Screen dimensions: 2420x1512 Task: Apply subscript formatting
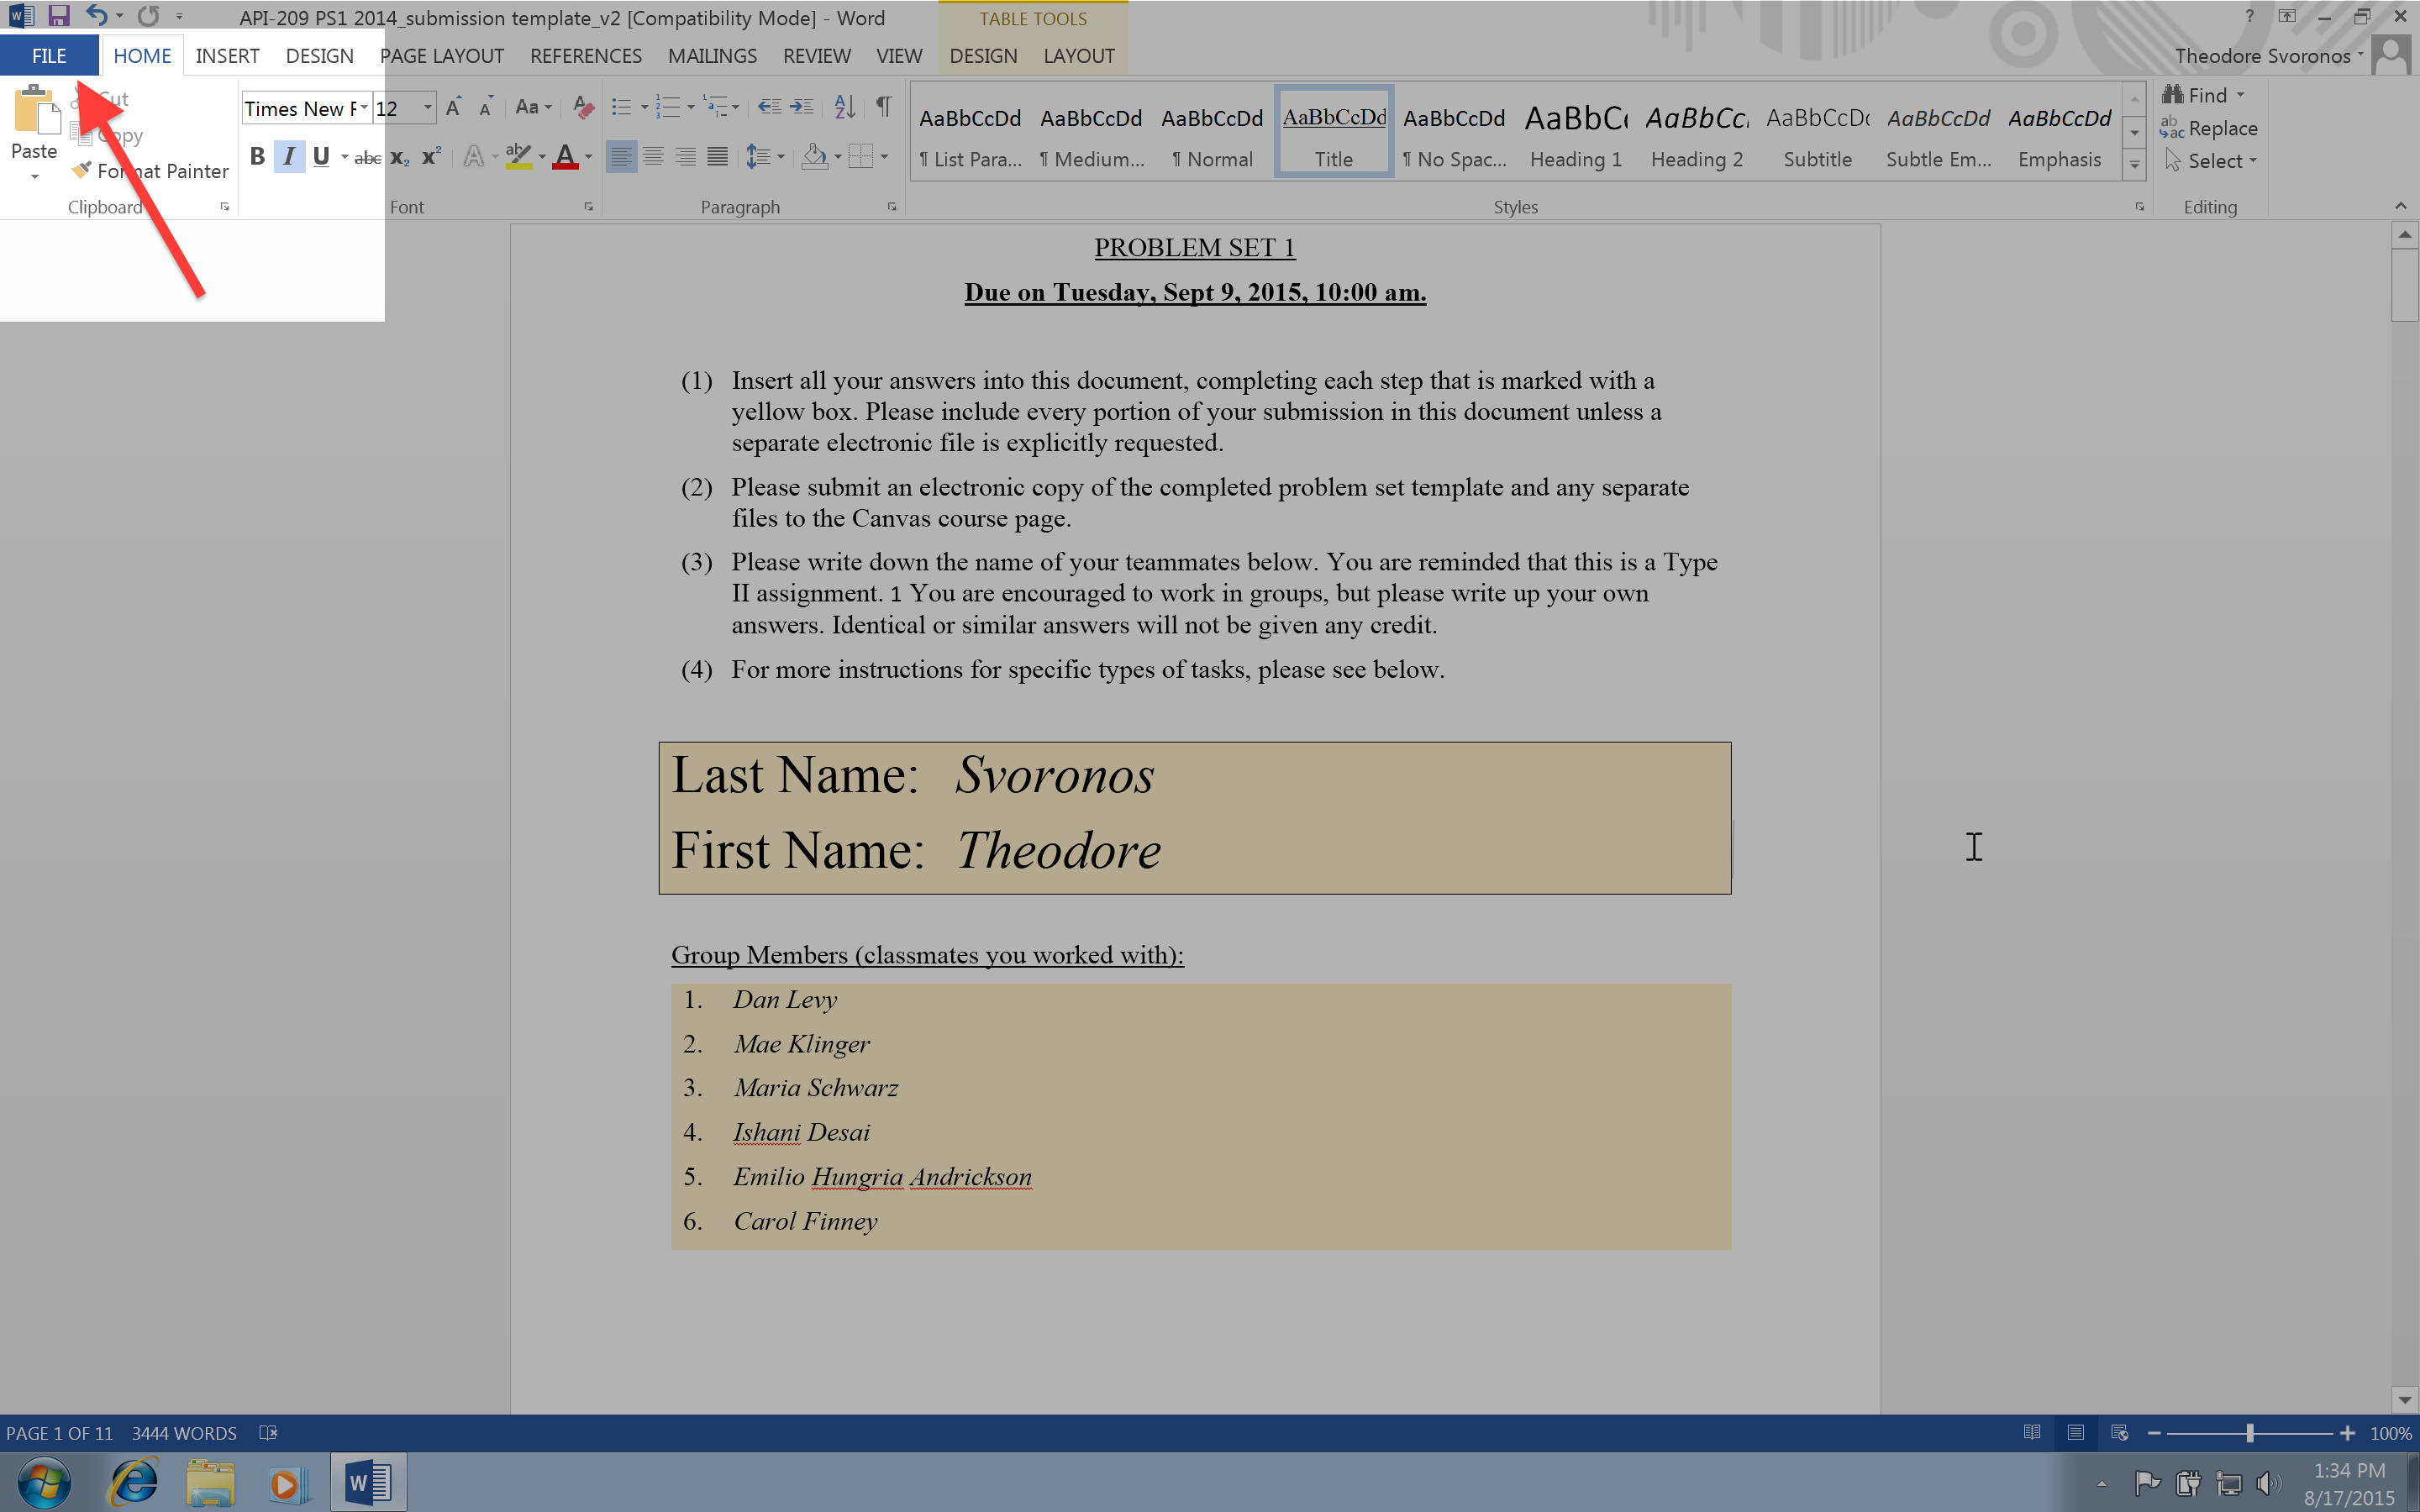coord(400,157)
